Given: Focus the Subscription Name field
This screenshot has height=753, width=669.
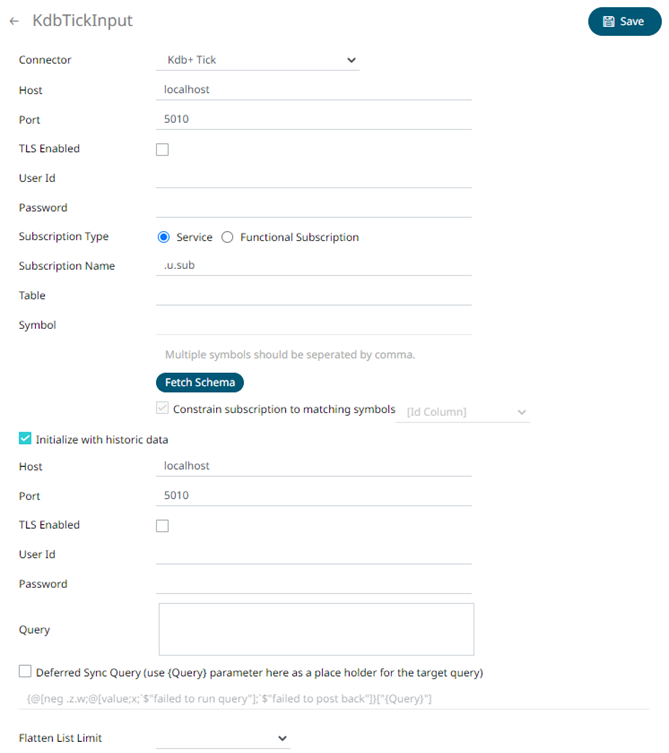Looking at the screenshot, I should pos(314,267).
